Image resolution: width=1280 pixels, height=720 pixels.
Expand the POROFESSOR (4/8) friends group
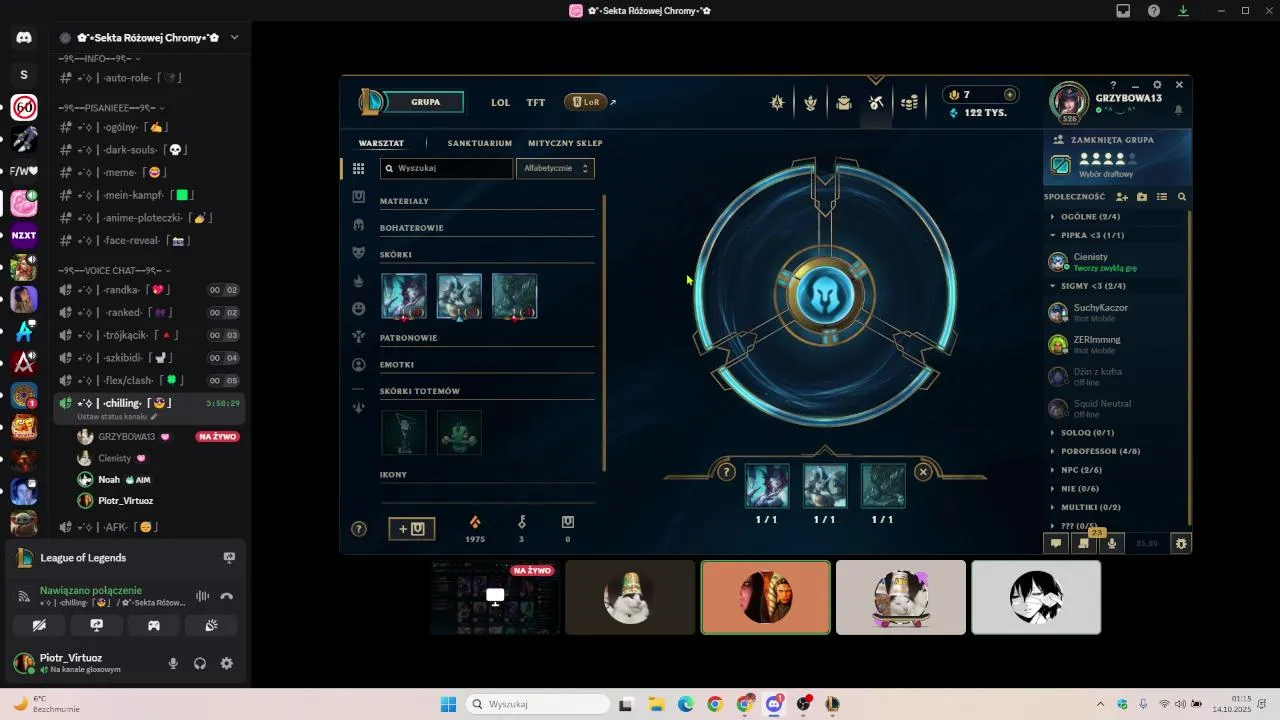(1094, 451)
